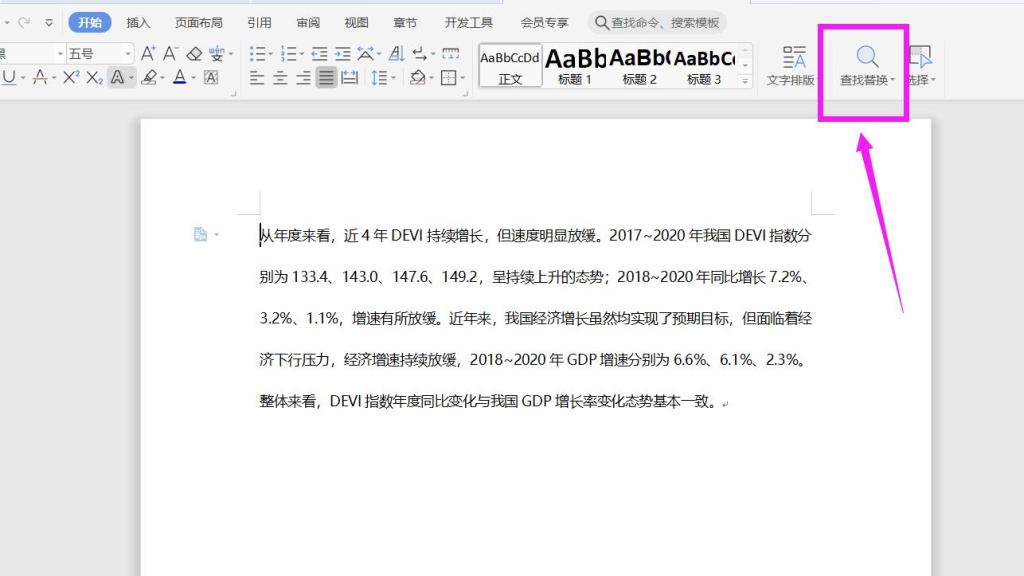Image resolution: width=1024 pixels, height=576 pixels.
Task: Open paragraph settings dialog launcher
Action: coord(466,94)
